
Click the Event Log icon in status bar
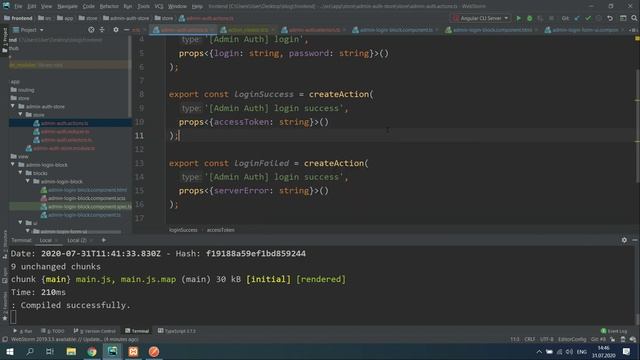tap(603, 331)
